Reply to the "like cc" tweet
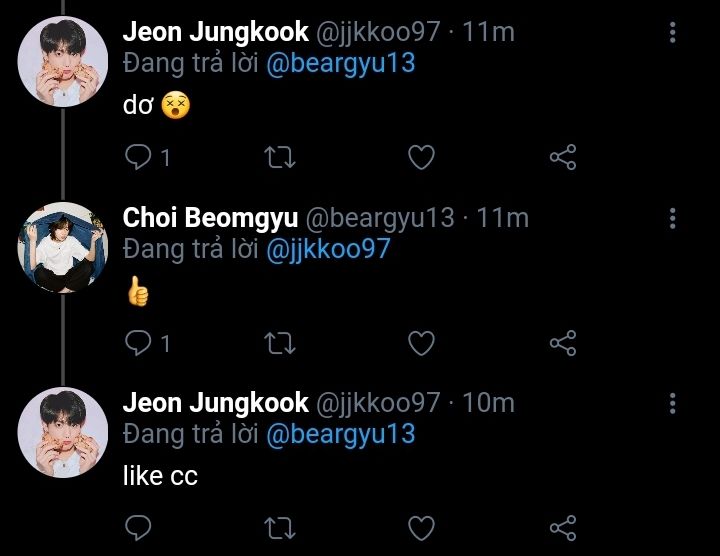 [x=138, y=527]
